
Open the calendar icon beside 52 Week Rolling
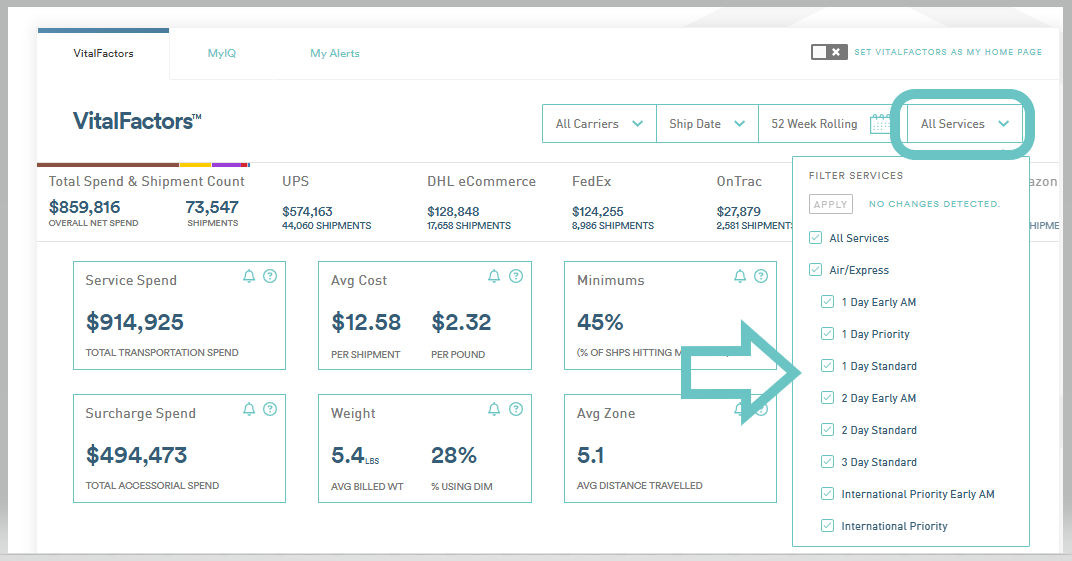880,124
